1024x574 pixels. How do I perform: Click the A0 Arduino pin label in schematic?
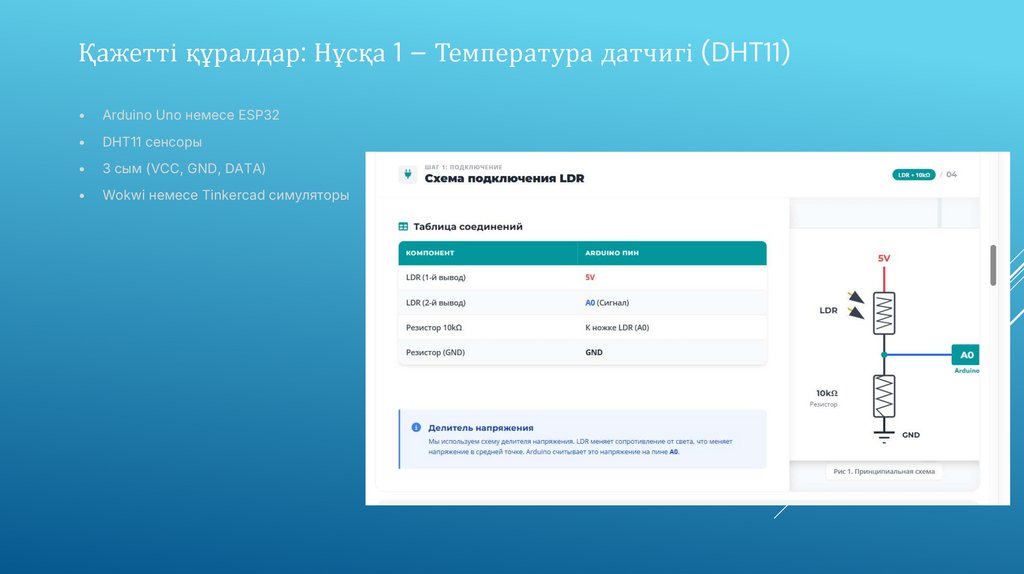(x=965, y=355)
